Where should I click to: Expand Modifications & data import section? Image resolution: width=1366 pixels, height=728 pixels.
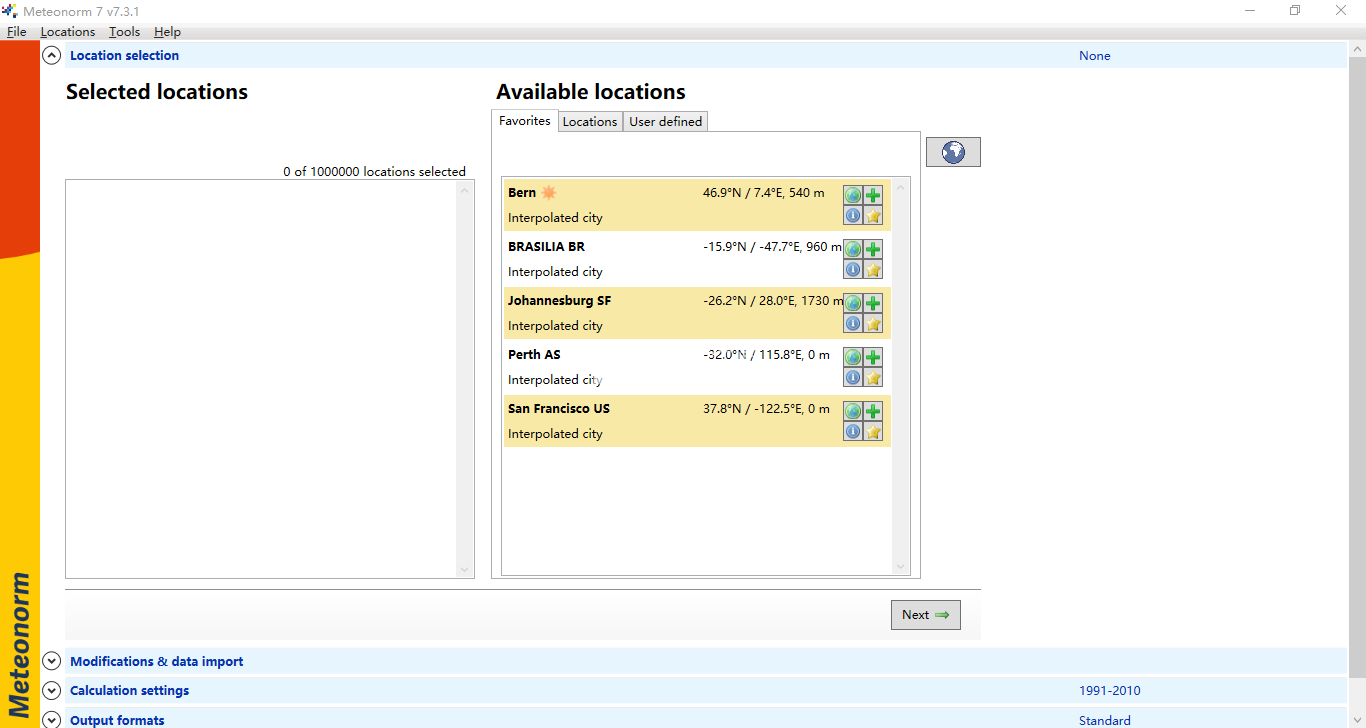(52, 661)
